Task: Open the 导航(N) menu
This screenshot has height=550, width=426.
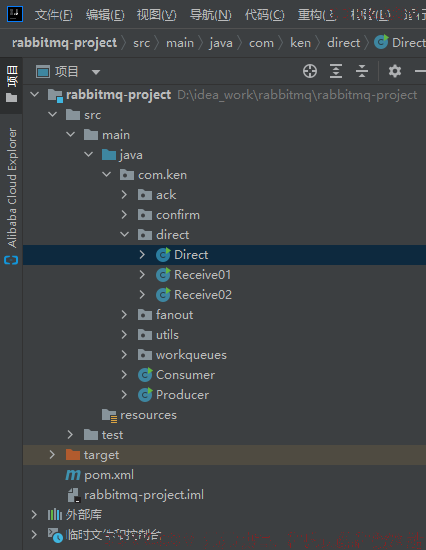Action: (210, 15)
